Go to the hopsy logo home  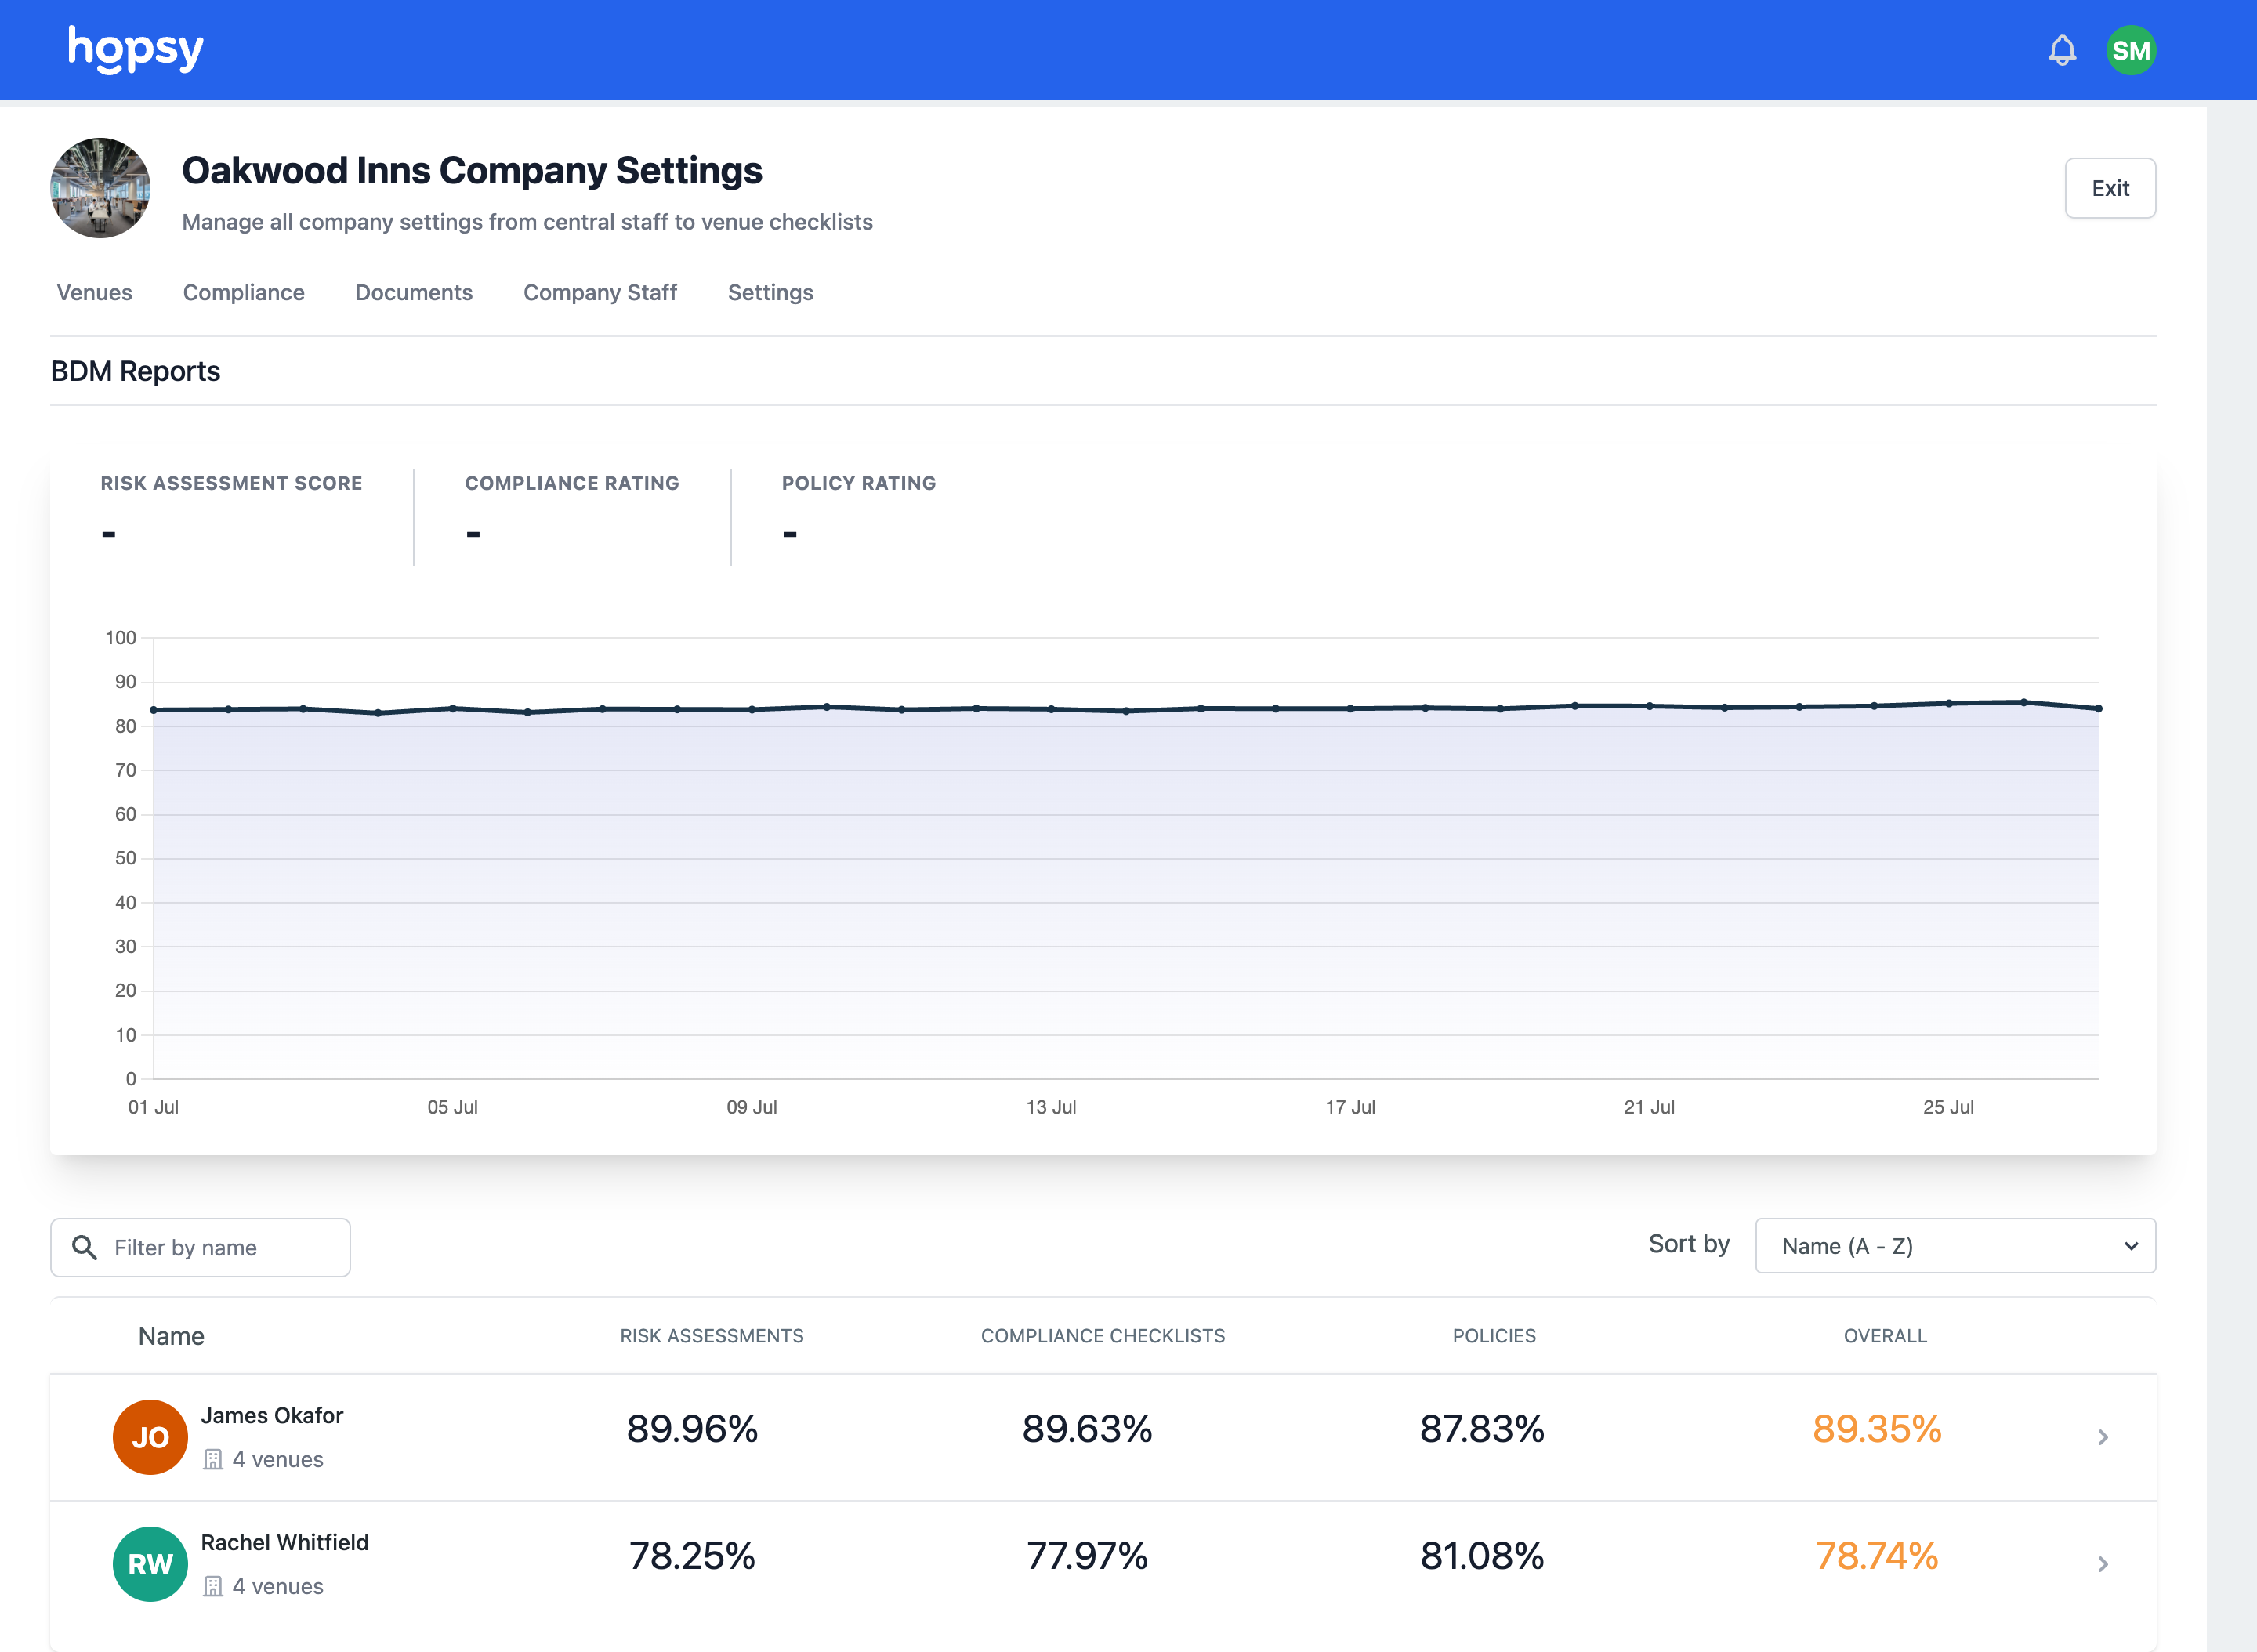pos(136,49)
